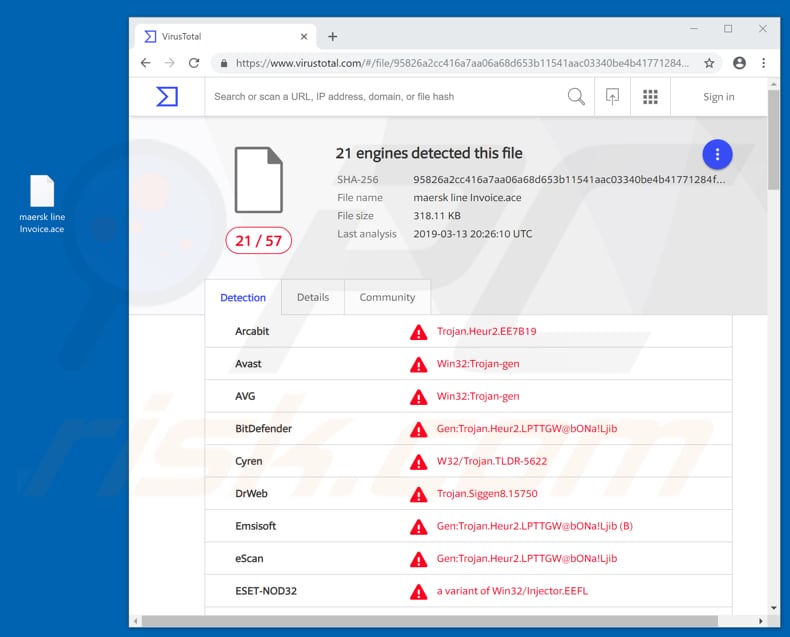The height and width of the screenshot is (637, 790).
Task: Click the browser back arrow
Action: tap(146, 63)
